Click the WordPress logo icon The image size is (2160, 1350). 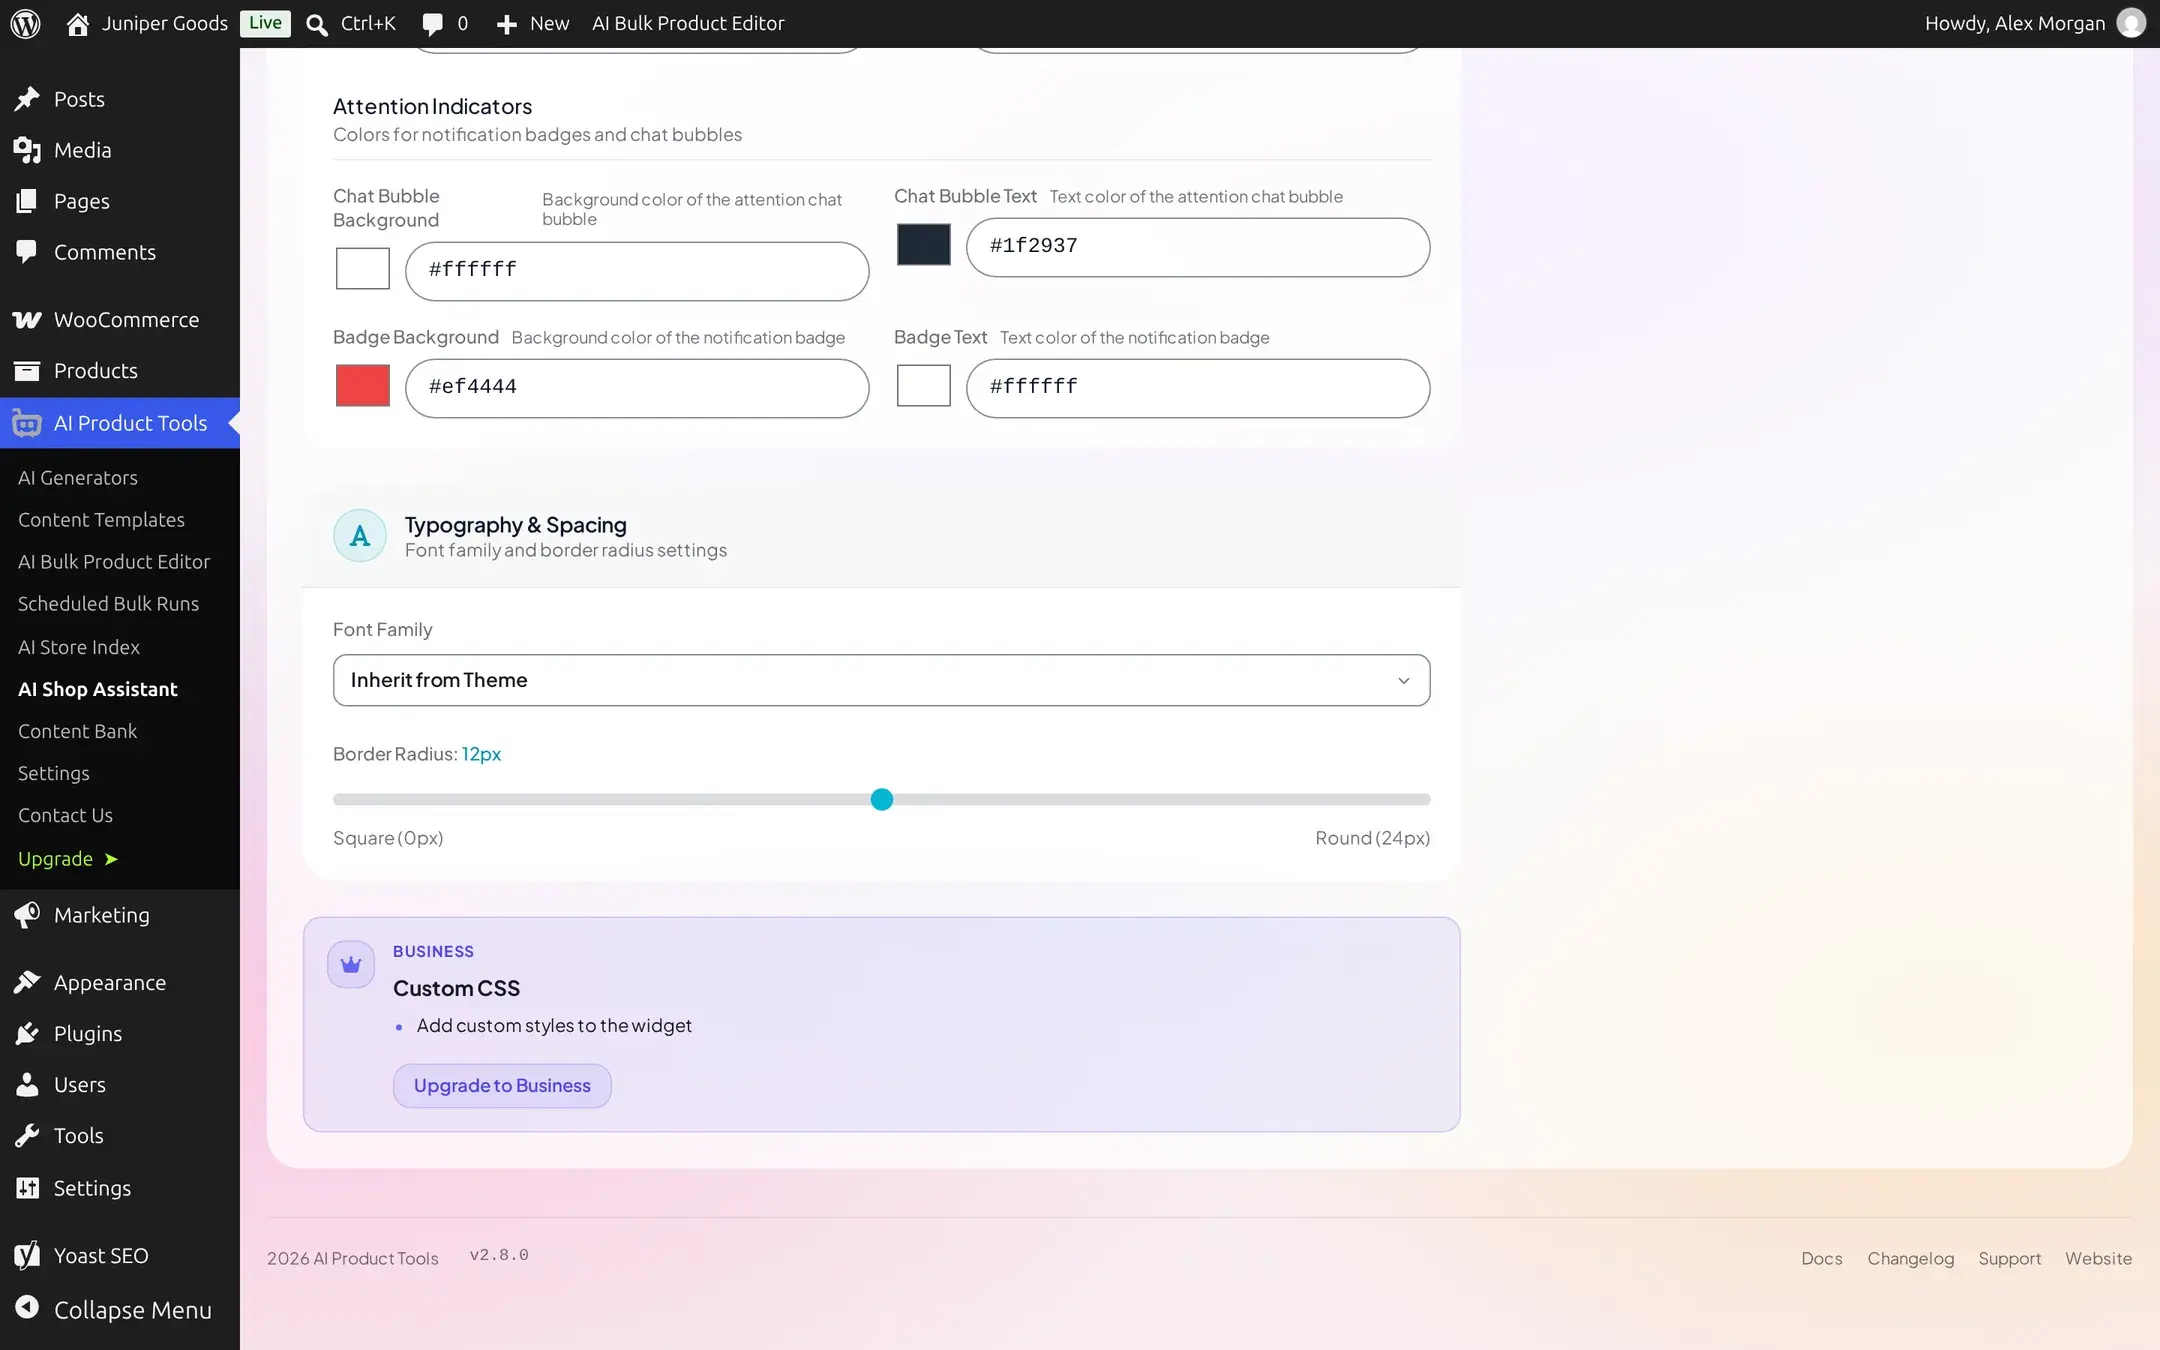[25, 23]
